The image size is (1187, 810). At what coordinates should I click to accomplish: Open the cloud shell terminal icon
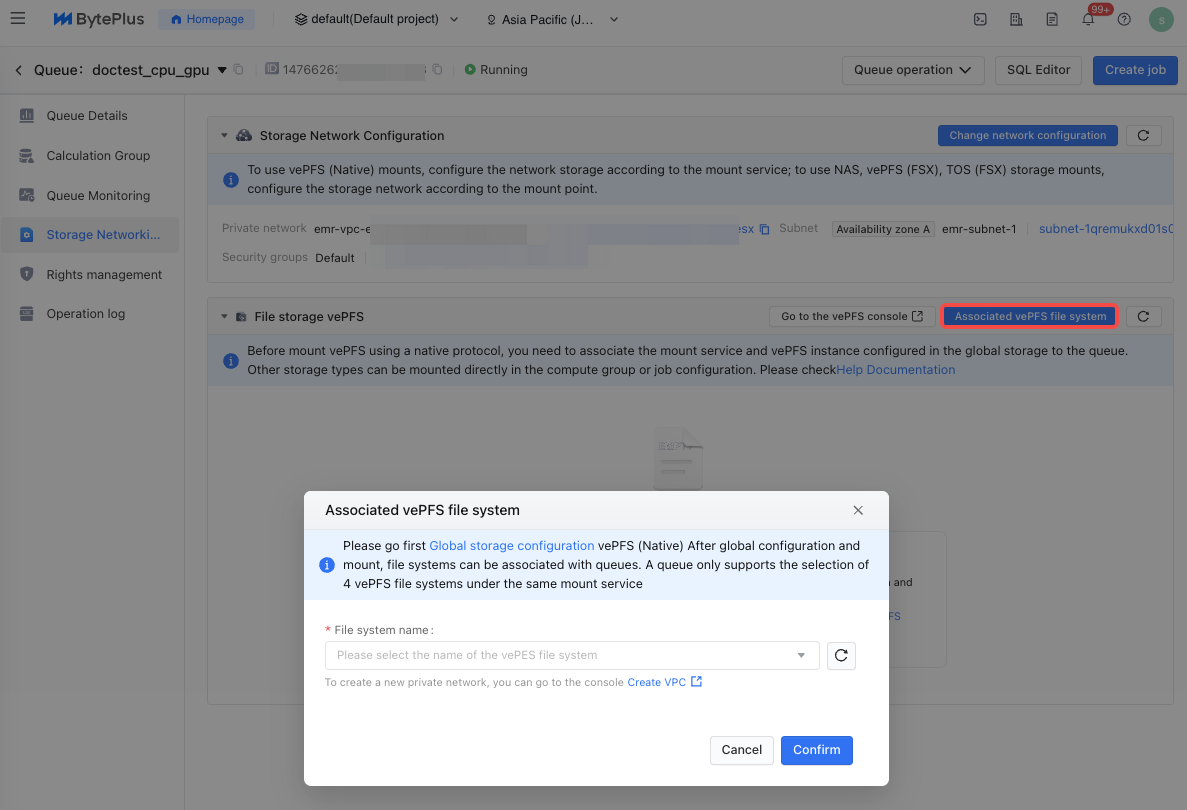[x=981, y=19]
